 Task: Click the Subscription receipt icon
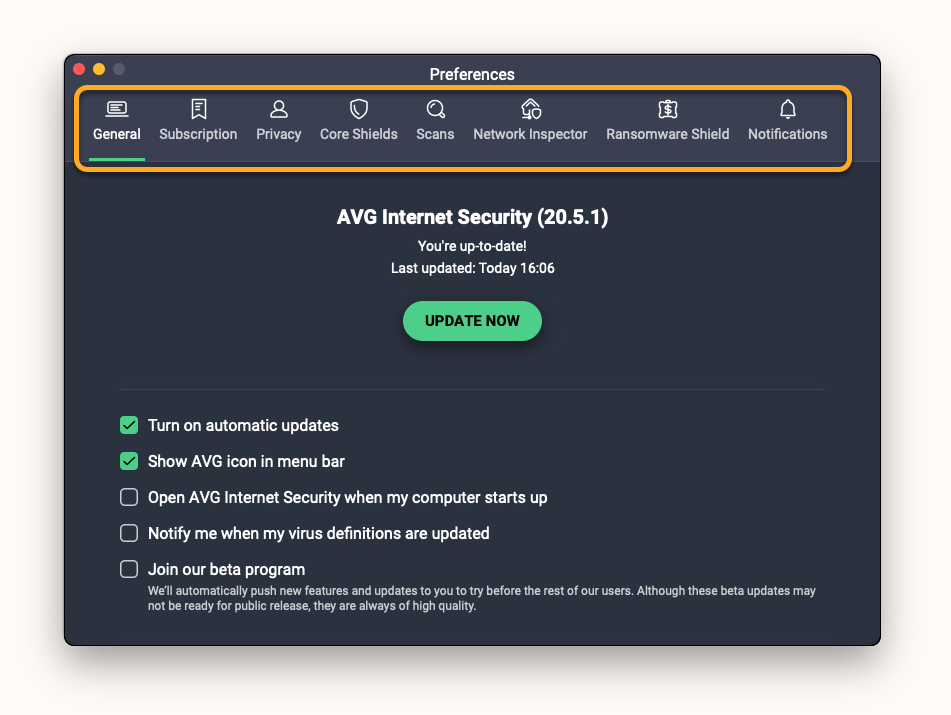(198, 109)
